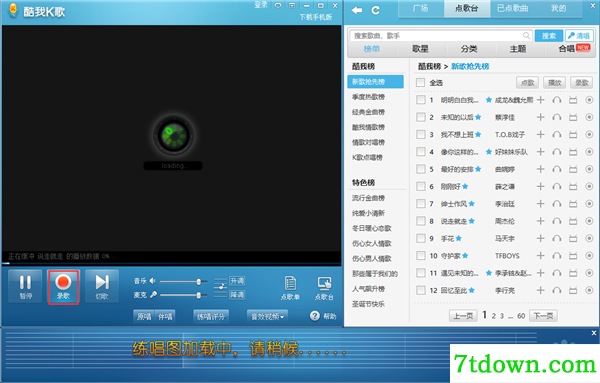The width and height of the screenshot is (600, 383).
Task: Click the blue star next to 刚刚好
Action: pyautogui.click(x=465, y=186)
